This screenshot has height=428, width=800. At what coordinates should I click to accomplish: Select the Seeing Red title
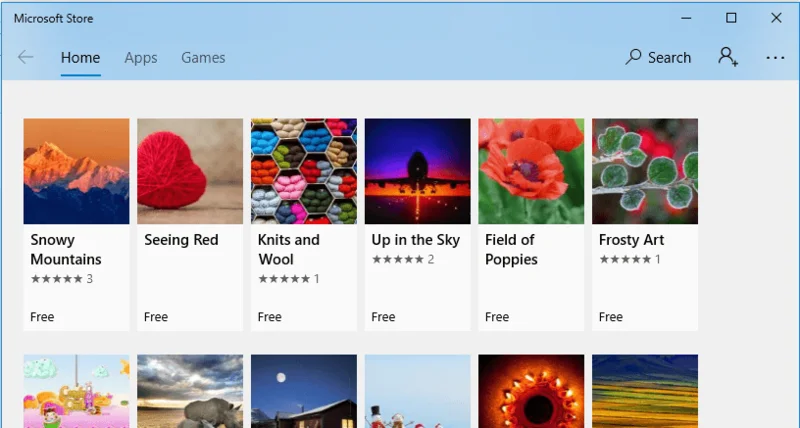pos(181,240)
